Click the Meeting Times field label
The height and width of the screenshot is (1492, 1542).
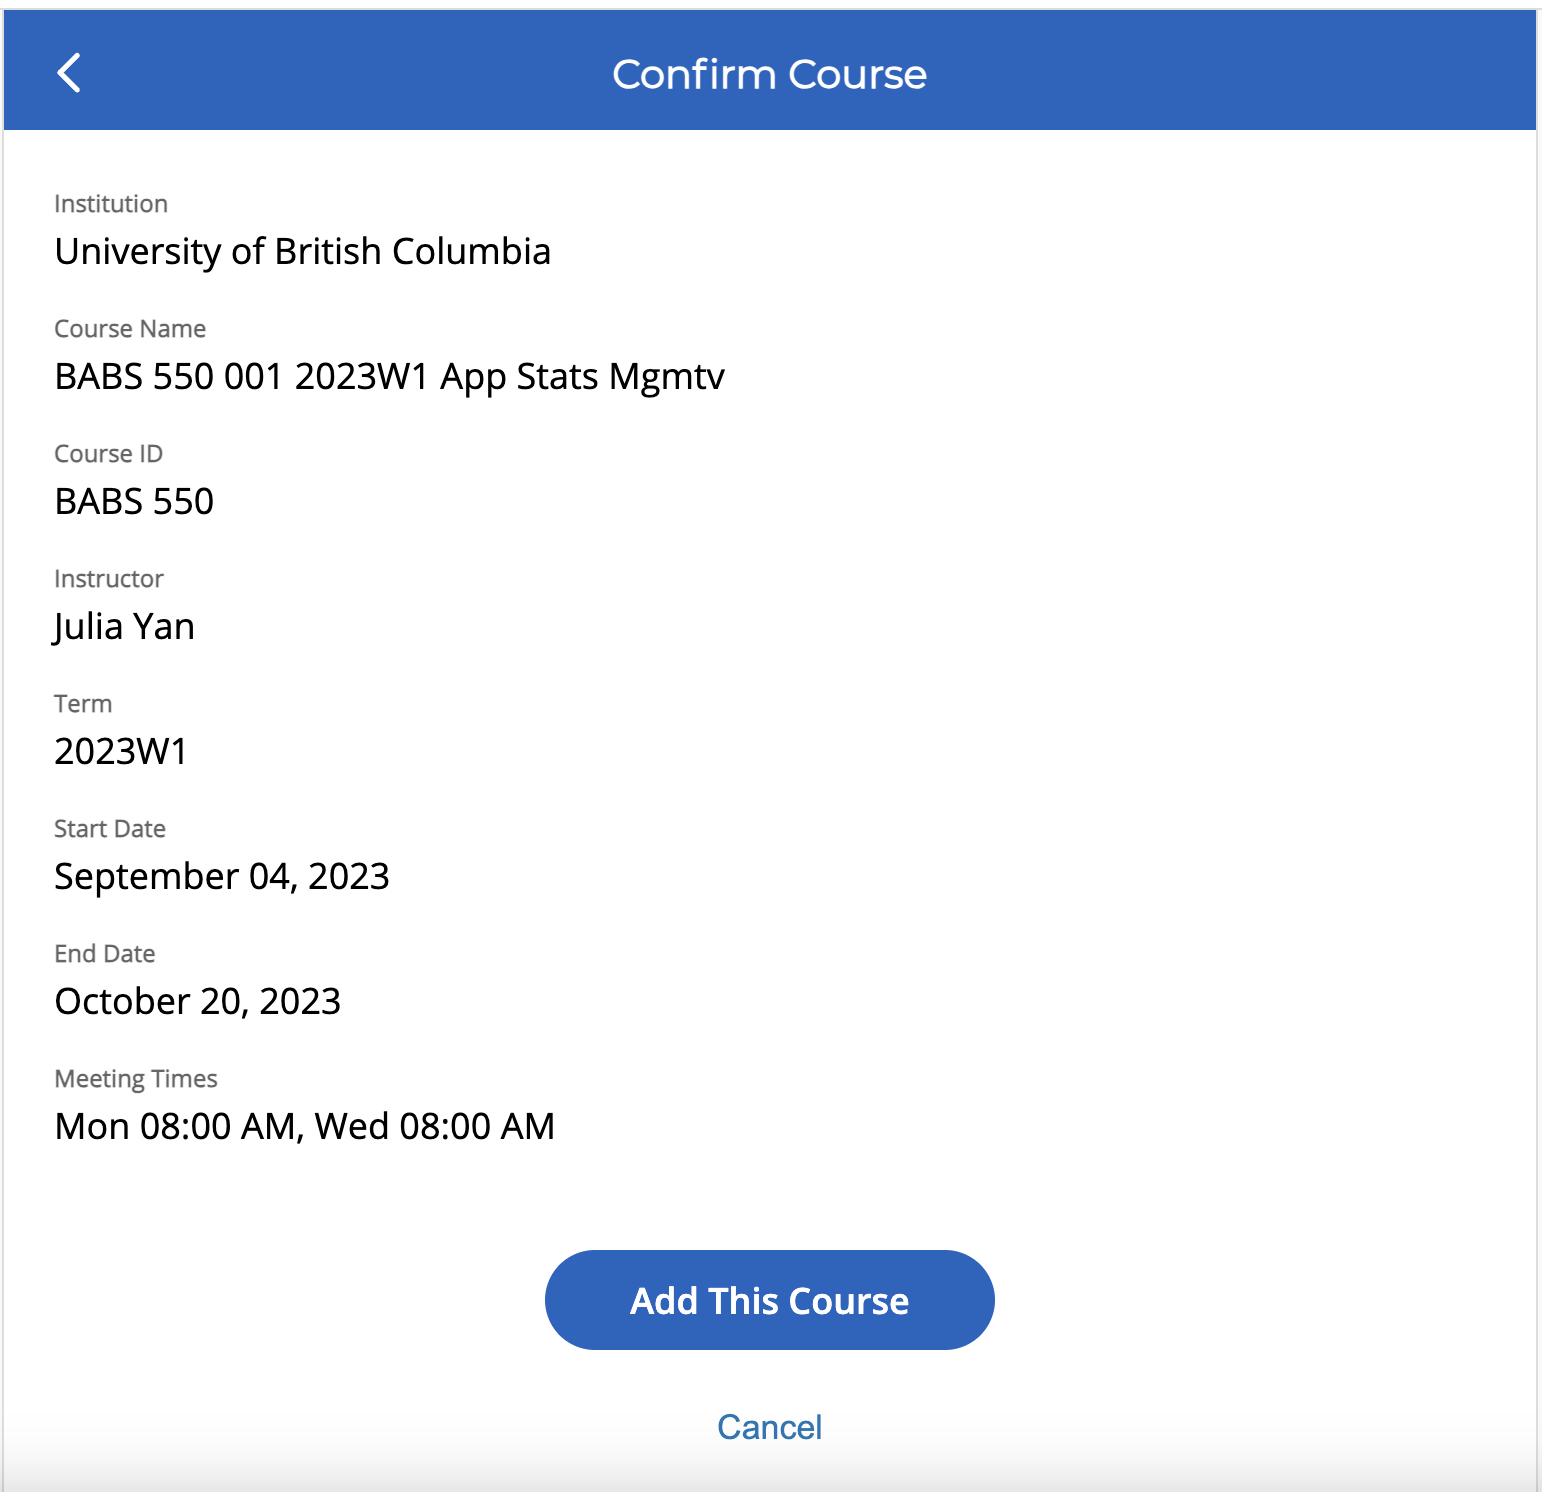(136, 1079)
